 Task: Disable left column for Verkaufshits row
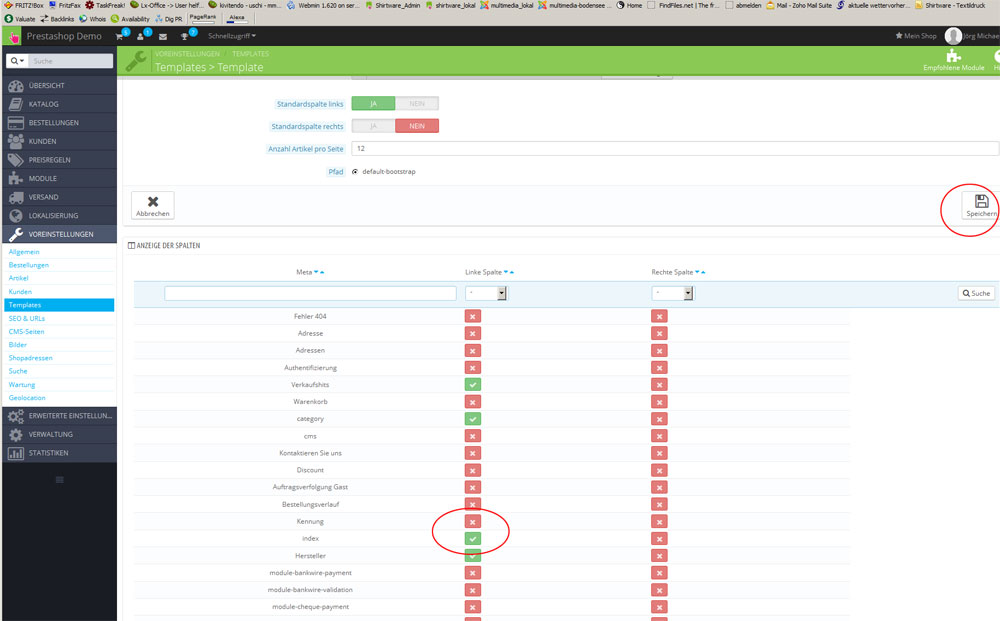[473, 384]
